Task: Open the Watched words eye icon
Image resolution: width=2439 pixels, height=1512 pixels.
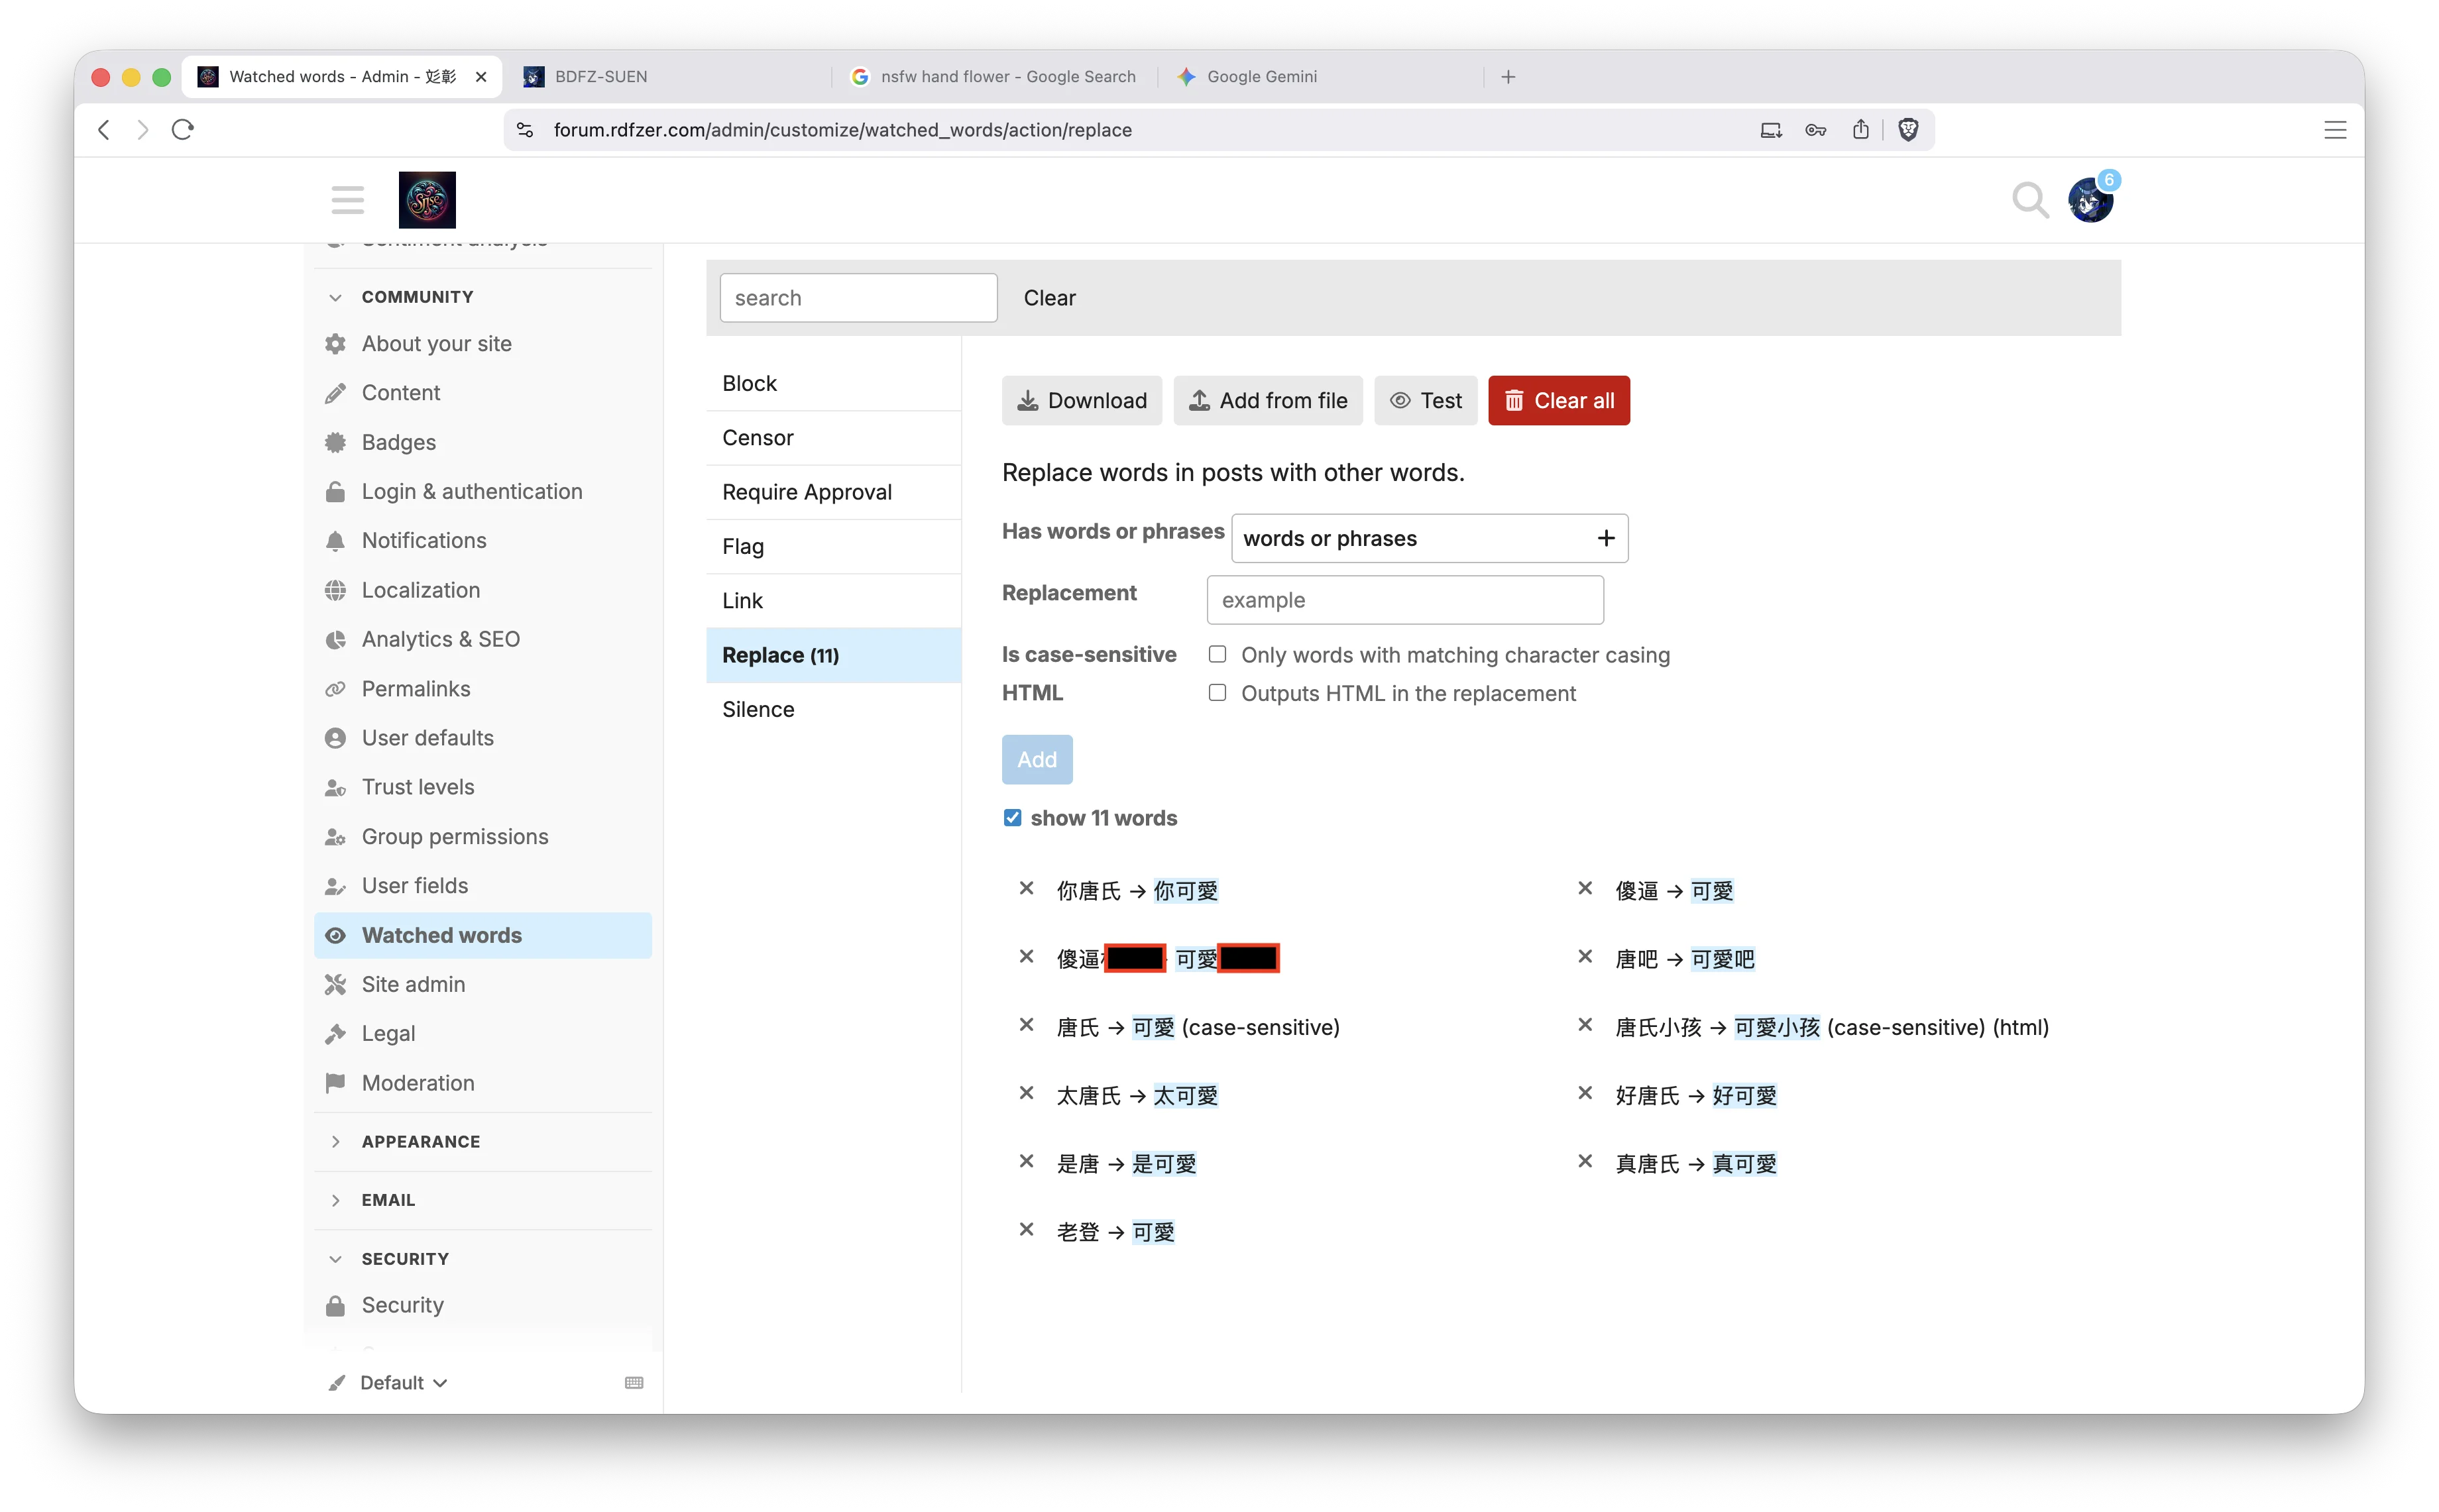Action: click(337, 935)
